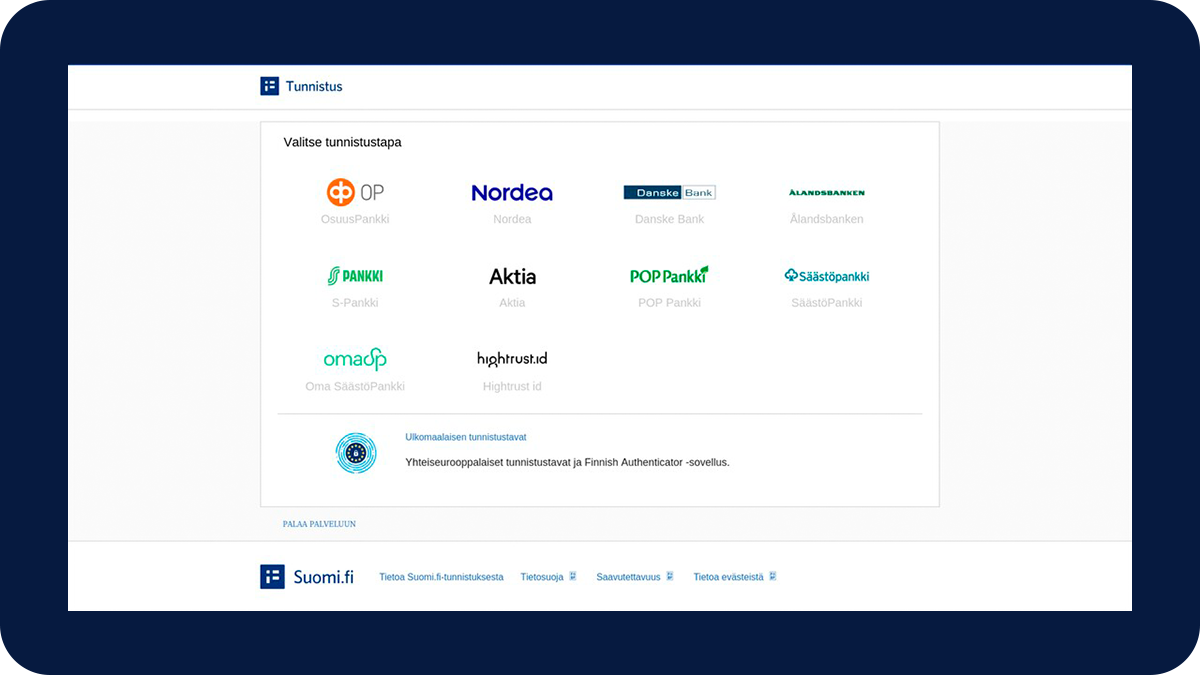Select the S-Pankki logo

point(355,276)
